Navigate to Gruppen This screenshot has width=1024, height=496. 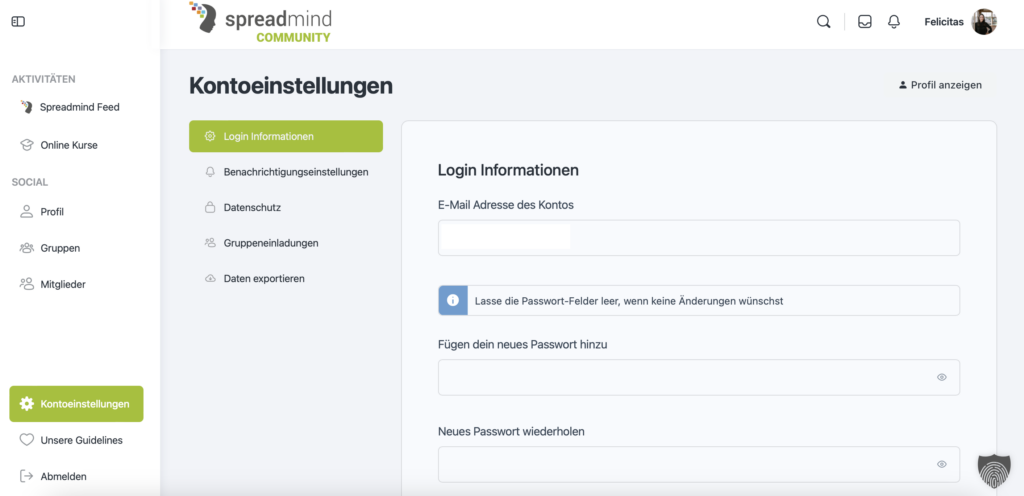click(x=60, y=248)
